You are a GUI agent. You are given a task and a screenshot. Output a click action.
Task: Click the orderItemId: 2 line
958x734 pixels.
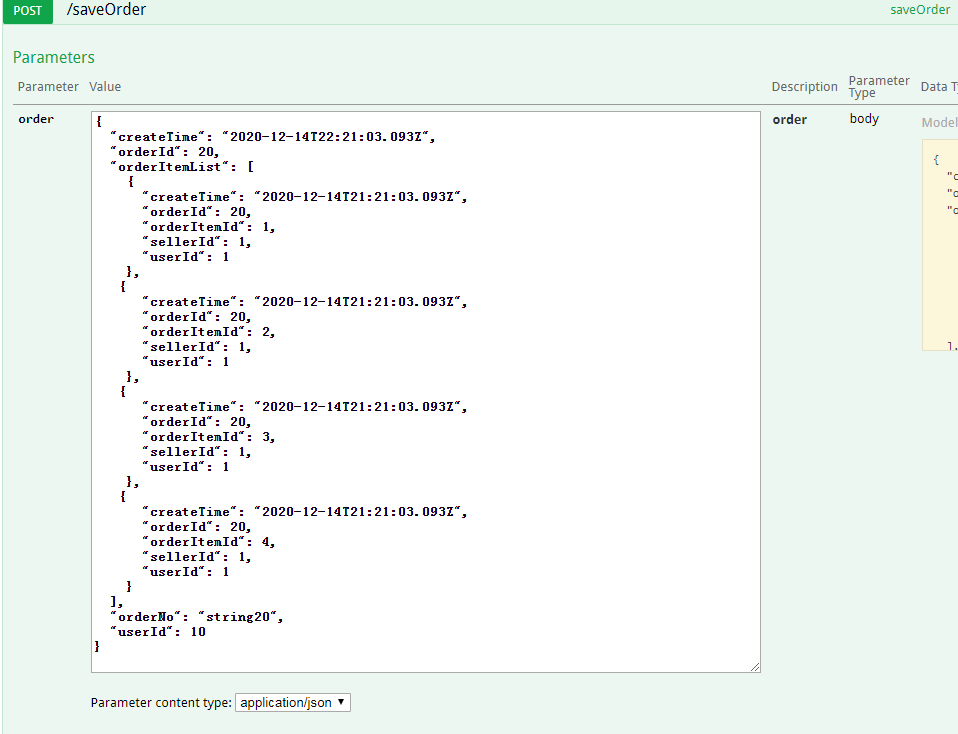tap(208, 332)
